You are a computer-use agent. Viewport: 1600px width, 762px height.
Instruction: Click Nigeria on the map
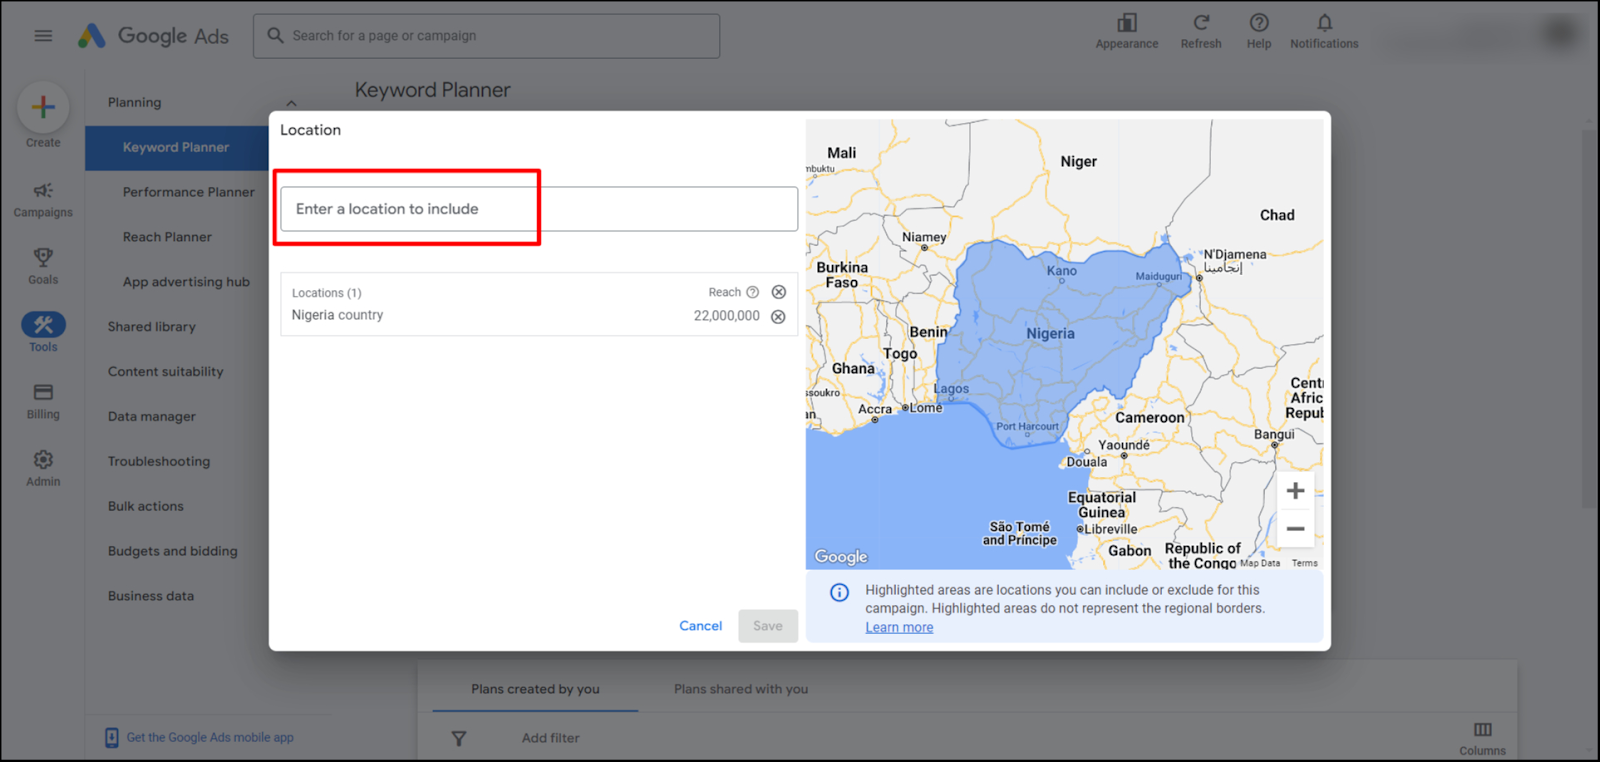pos(1050,334)
